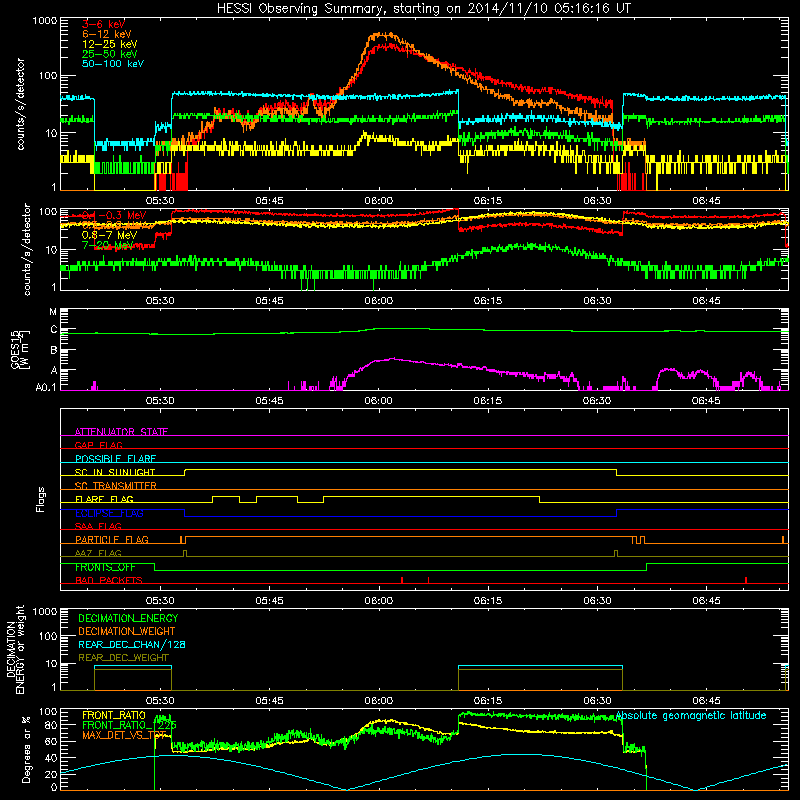Screen dimensions: 800x800
Task: Select the FRONT_RATIO legend label
Action: (114, 715)
